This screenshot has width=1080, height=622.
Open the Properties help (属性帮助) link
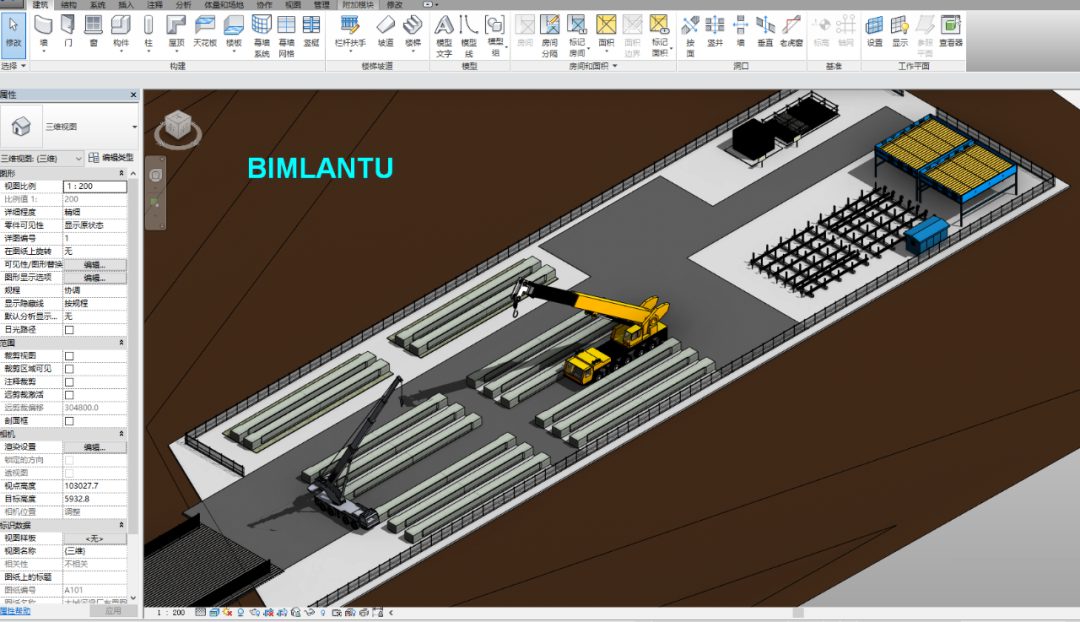pos(15,611)
